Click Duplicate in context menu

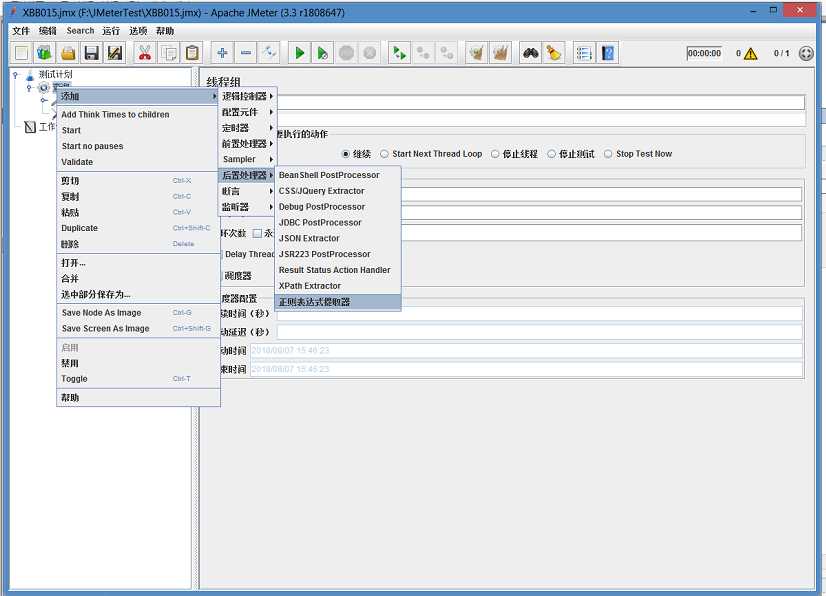[x=138, y=228]
